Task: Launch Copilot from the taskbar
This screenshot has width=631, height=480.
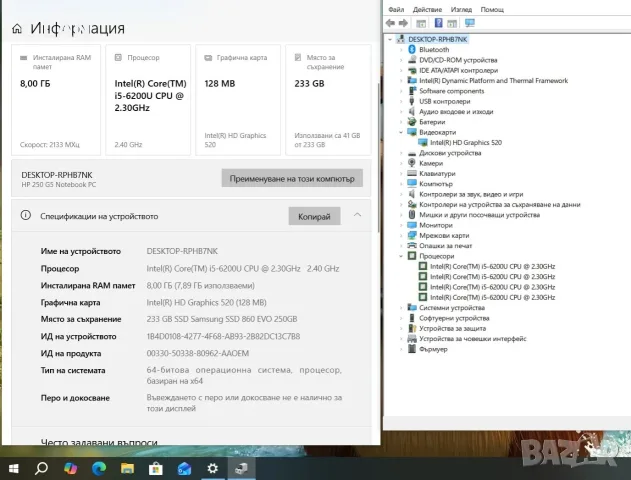Action: click(70, 468)
